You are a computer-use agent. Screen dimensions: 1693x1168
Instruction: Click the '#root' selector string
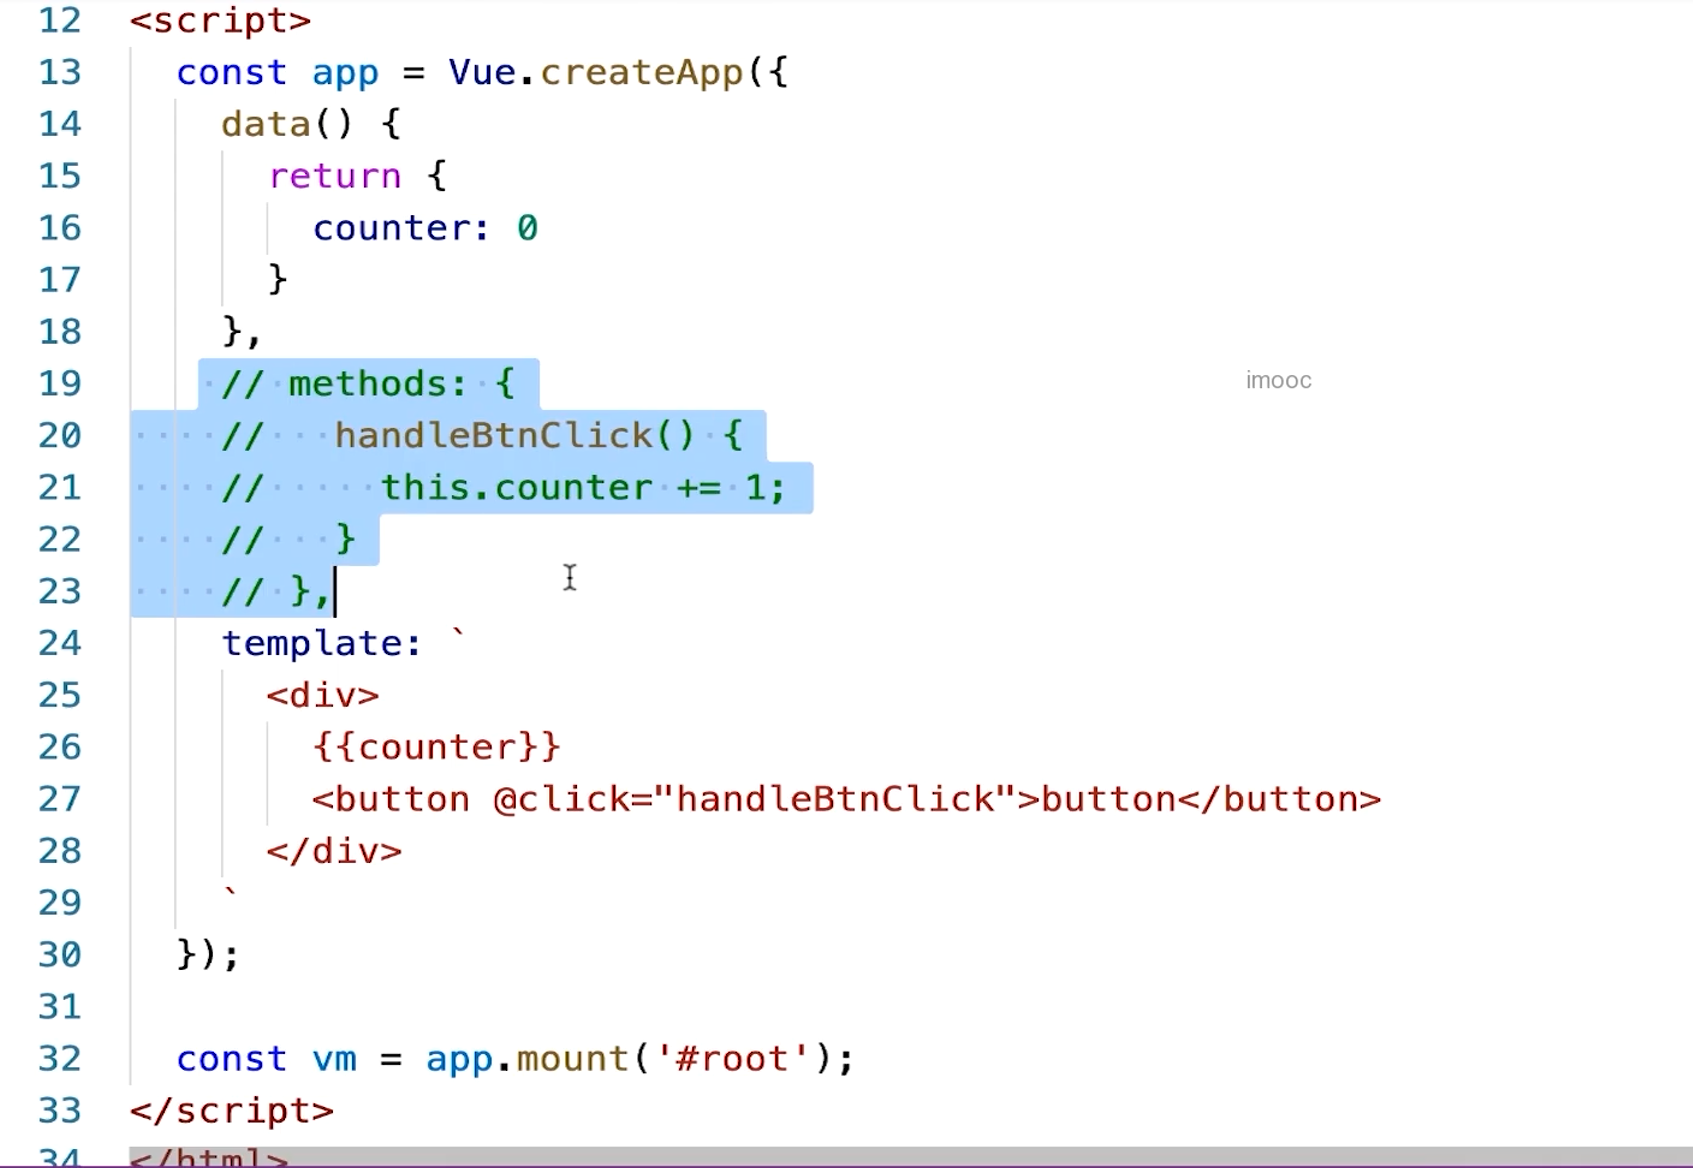732,1058
